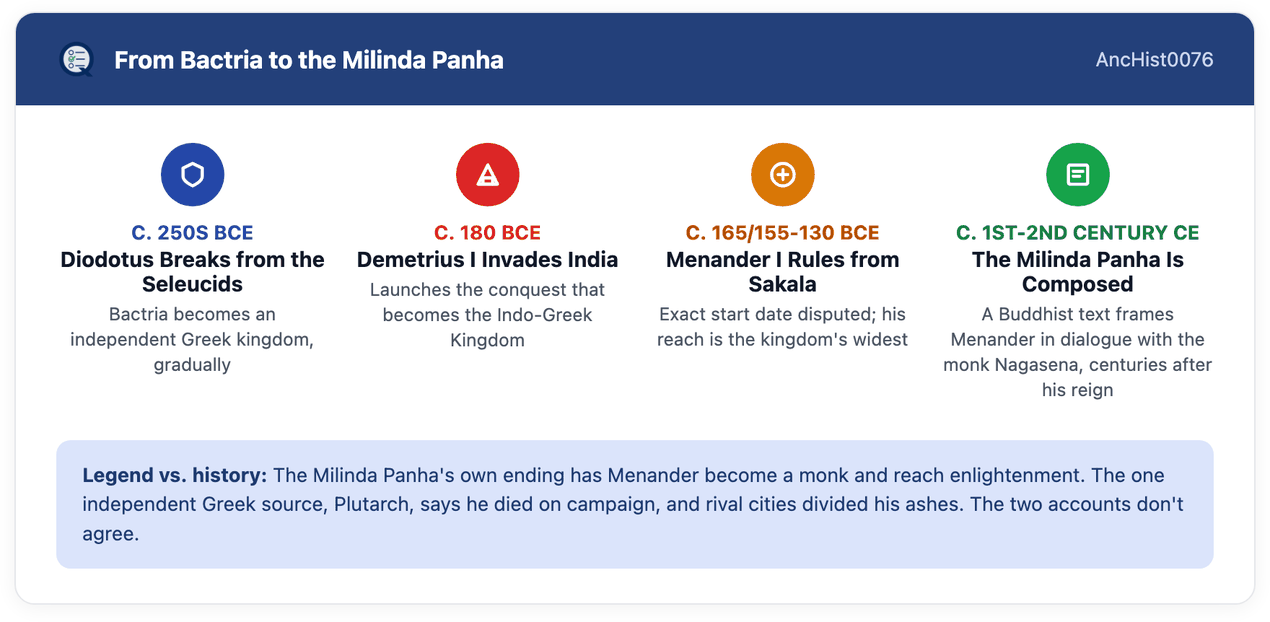This screenshot has width=1270, height=622.
Task: Click the orange plus-circle icon
Action: [x=783, y=175]
